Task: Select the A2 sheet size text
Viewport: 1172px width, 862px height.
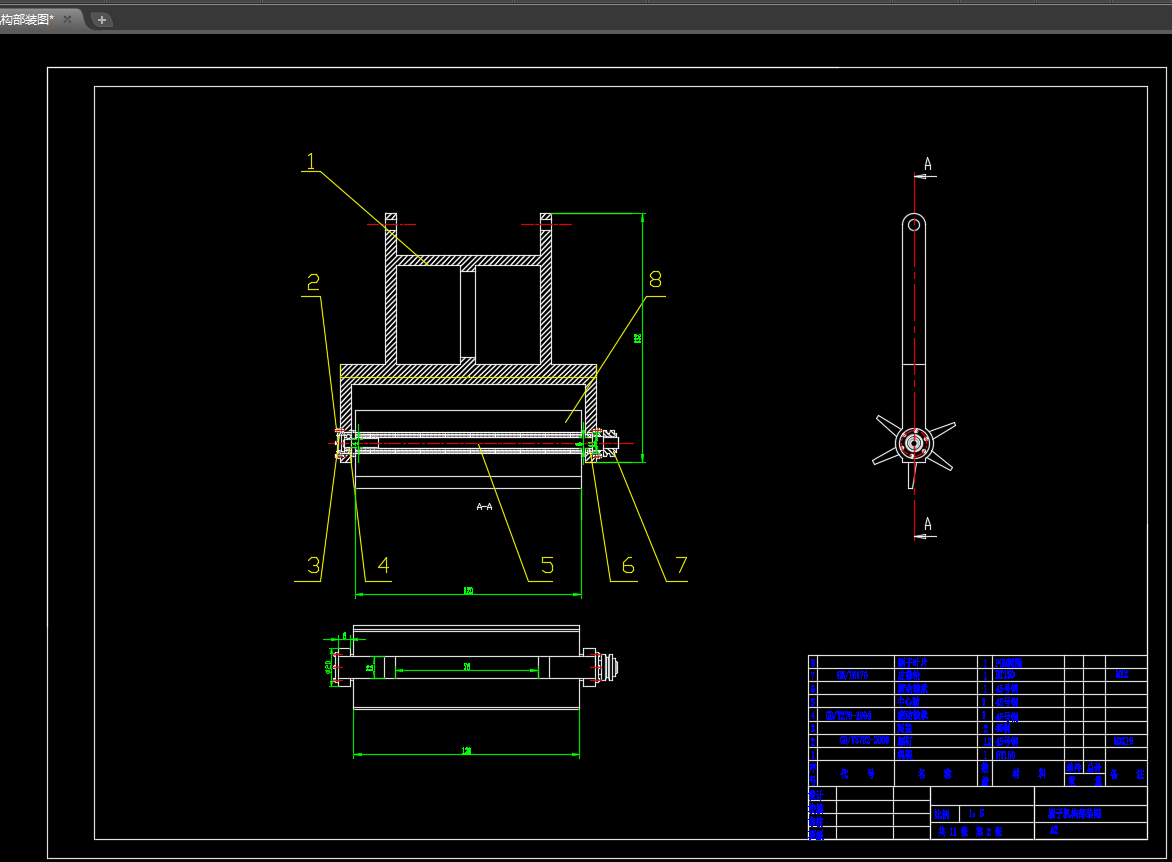Action: (x=1054, y=830)
